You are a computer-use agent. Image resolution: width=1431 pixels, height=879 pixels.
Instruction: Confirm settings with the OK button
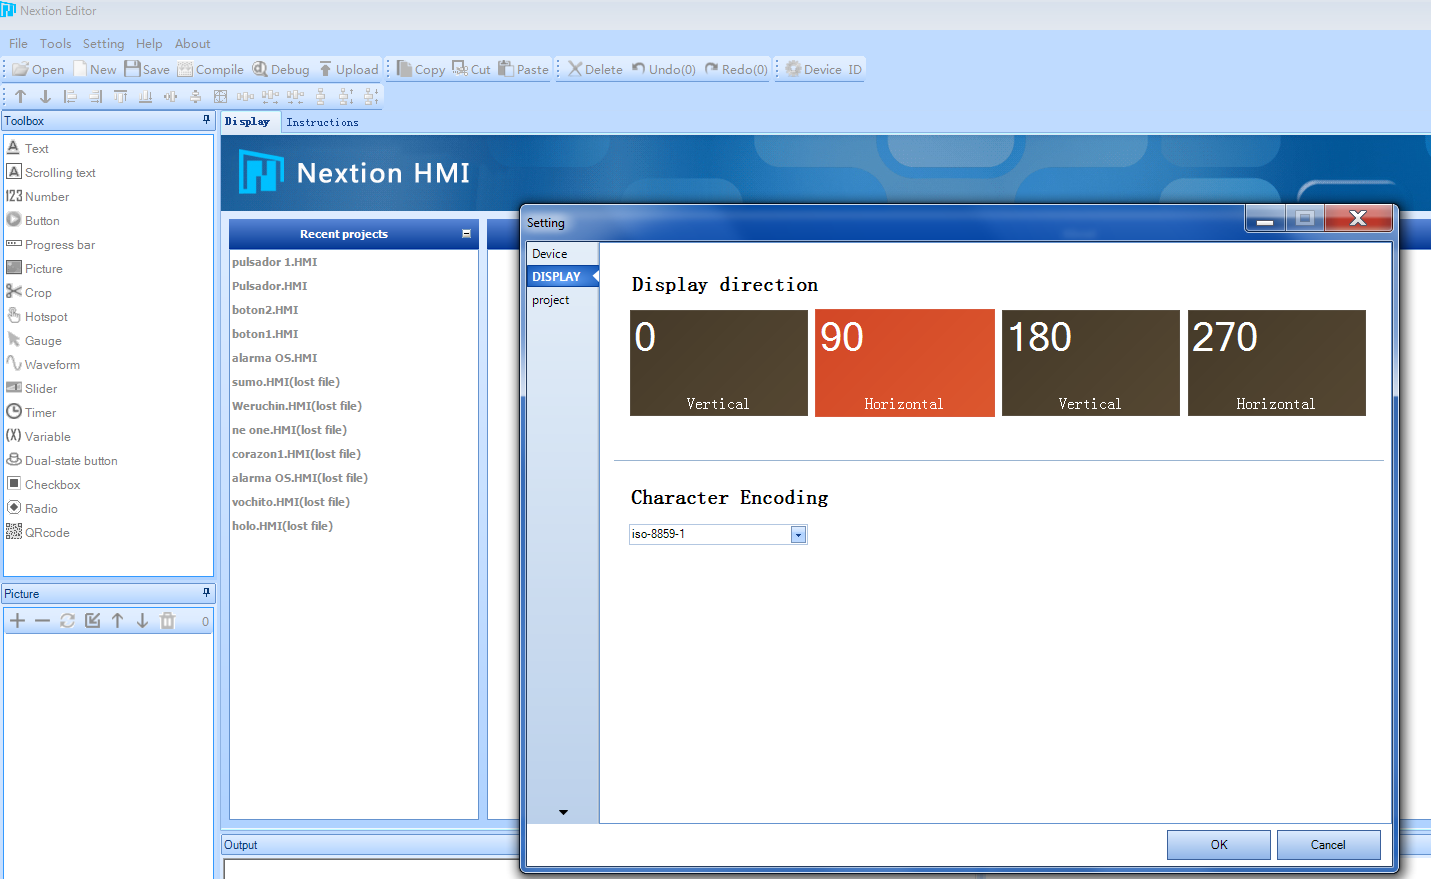[x=1219, y=845]
